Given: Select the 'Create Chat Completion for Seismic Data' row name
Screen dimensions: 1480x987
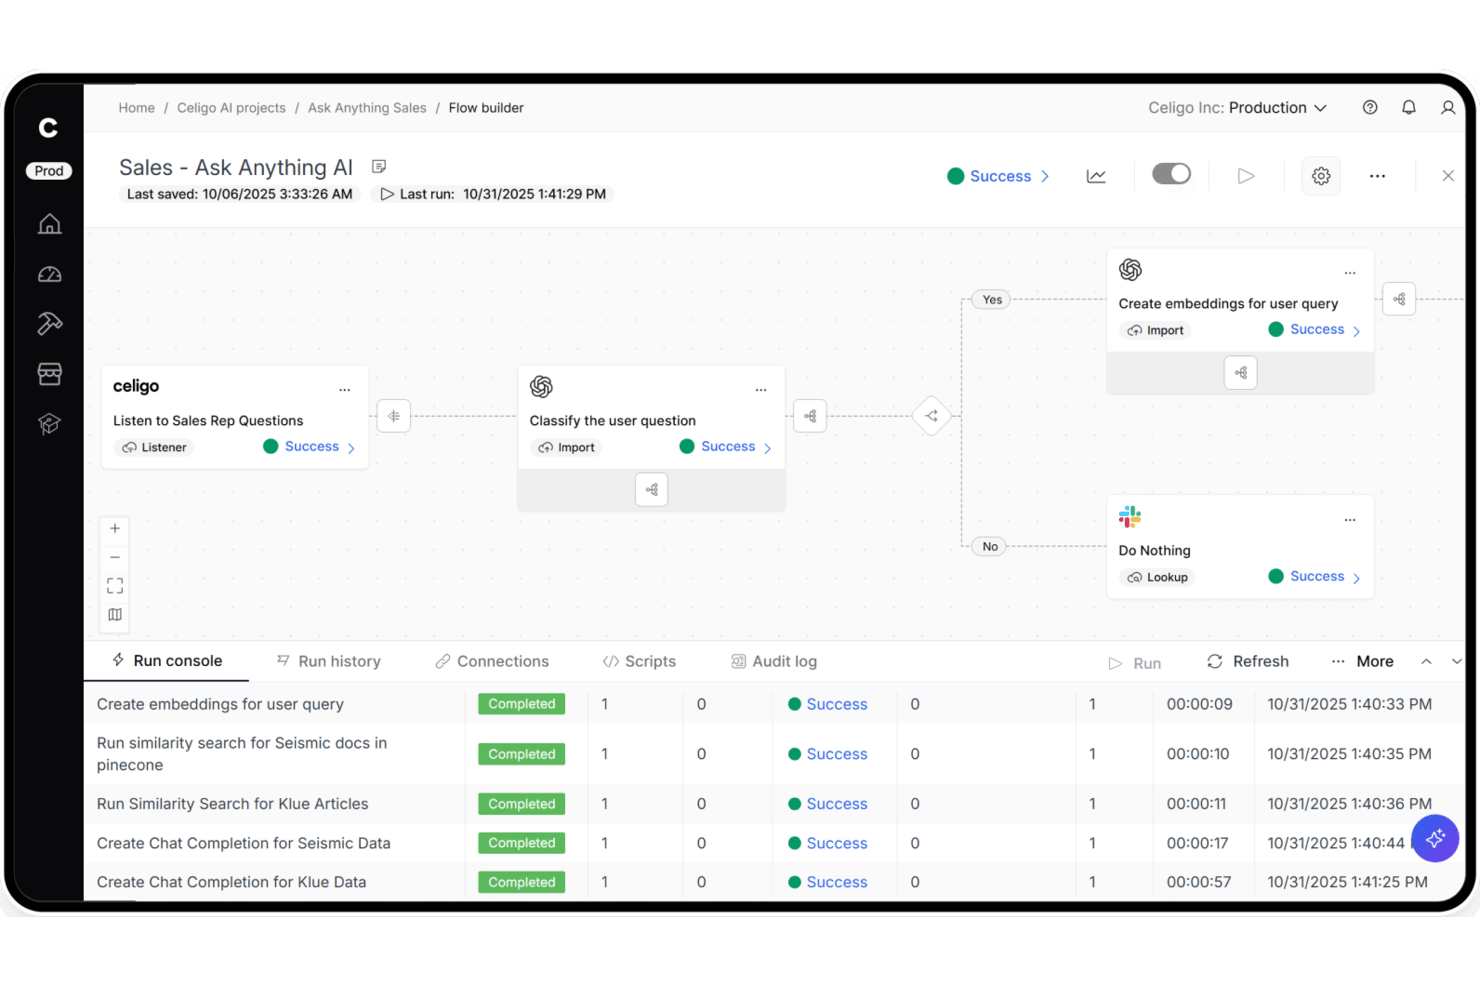Looking at the screenshot, I should click(x=244, y=843).
